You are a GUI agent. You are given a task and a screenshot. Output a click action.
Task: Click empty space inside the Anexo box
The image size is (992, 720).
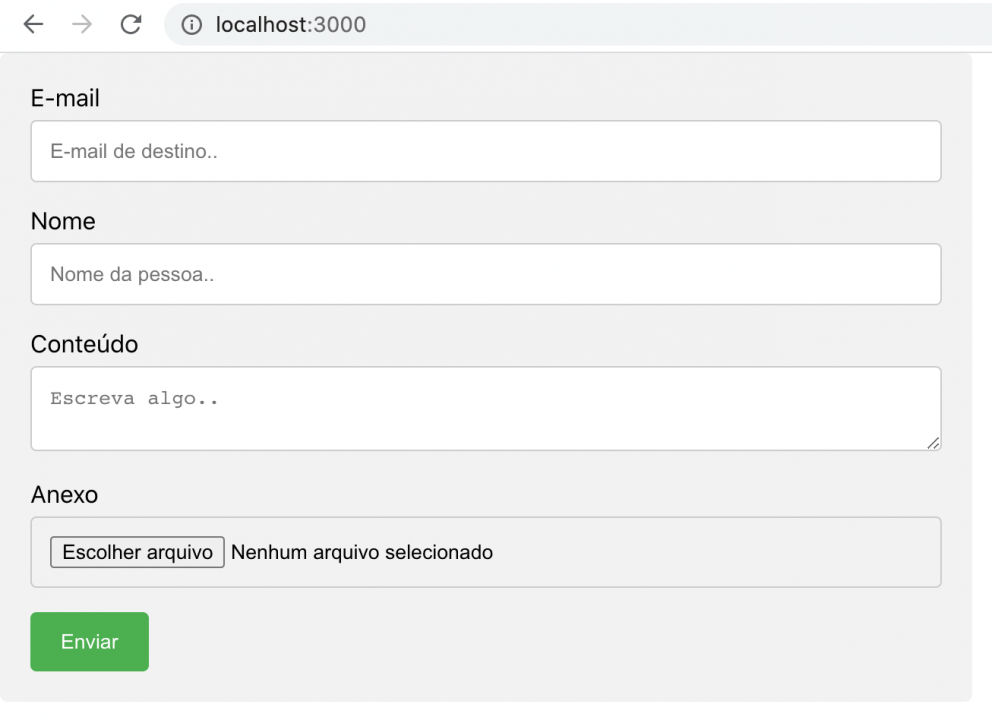pyautogui.click(x=720, y=552)
